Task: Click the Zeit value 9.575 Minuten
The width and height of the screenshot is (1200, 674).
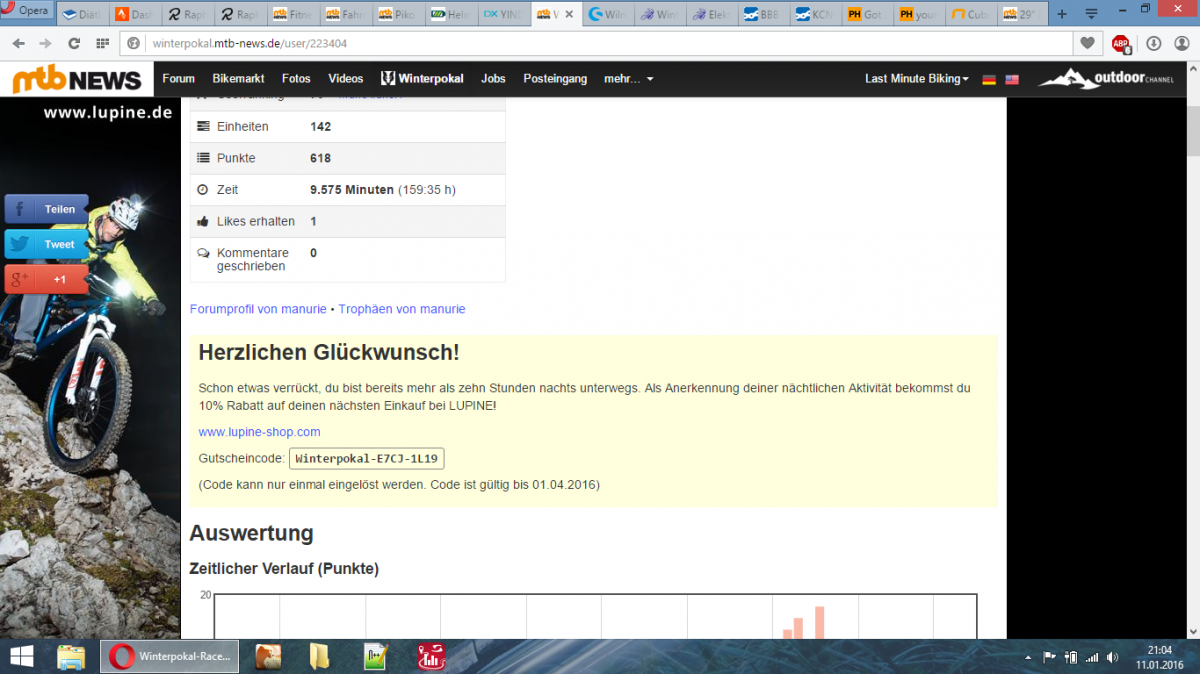Action: point(352,190)
